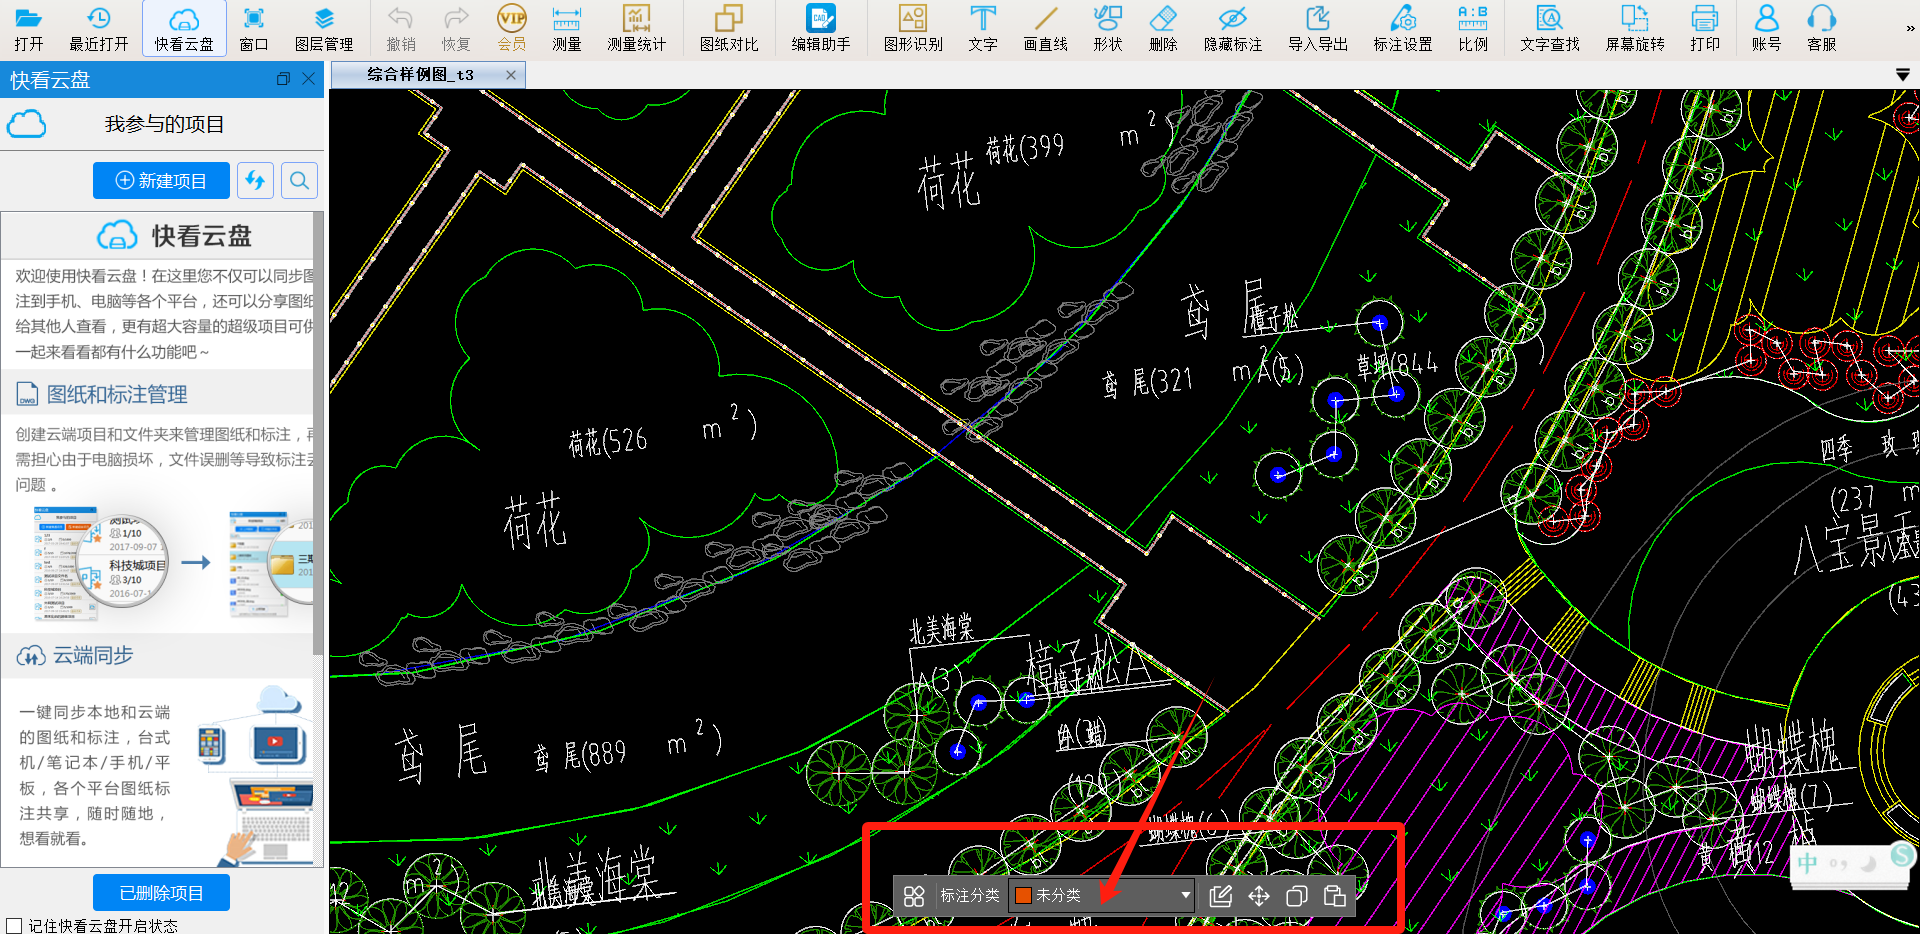
Task: Click the move annotation icon in floating bar
Action: [1258, 896]
